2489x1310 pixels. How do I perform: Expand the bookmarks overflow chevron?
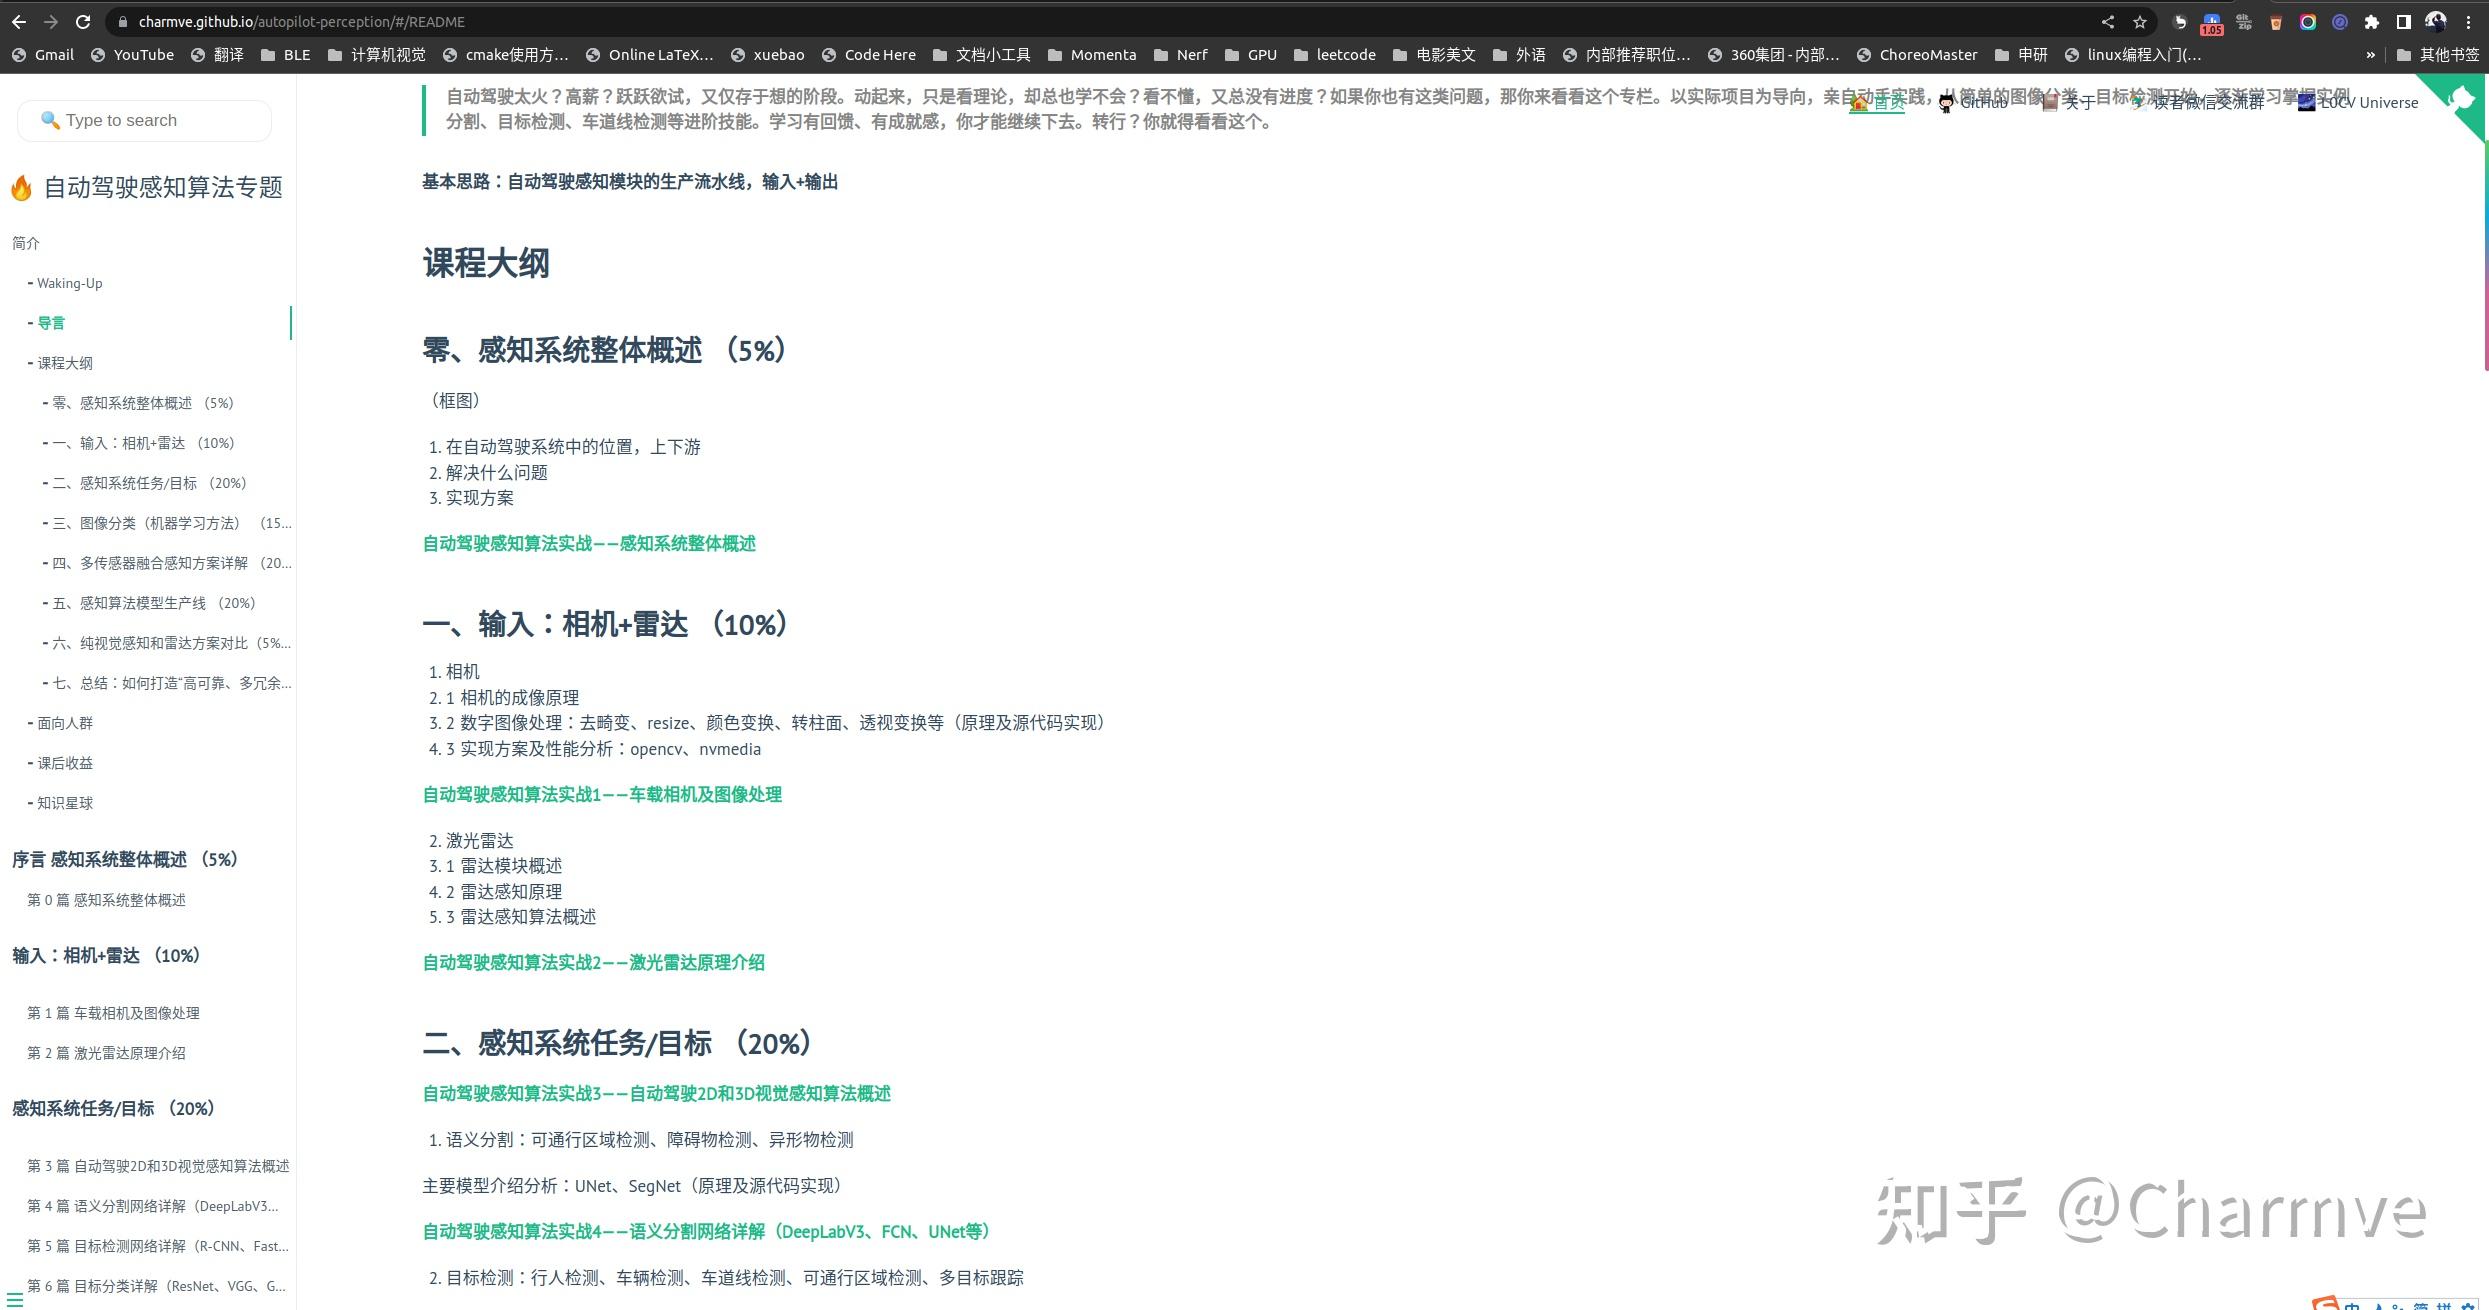[x=2370, y=55]
